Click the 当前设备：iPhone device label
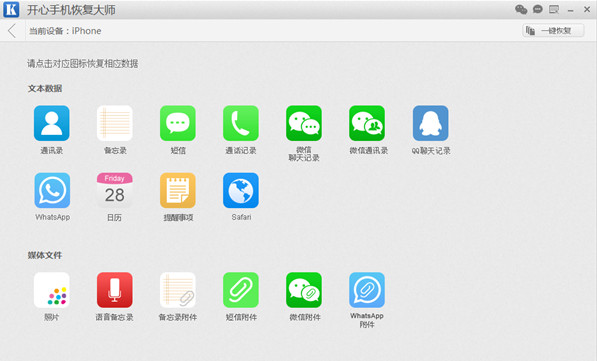The height and width of the screenshot is (361, 597). pyautogui.click(x=65, y=31)
